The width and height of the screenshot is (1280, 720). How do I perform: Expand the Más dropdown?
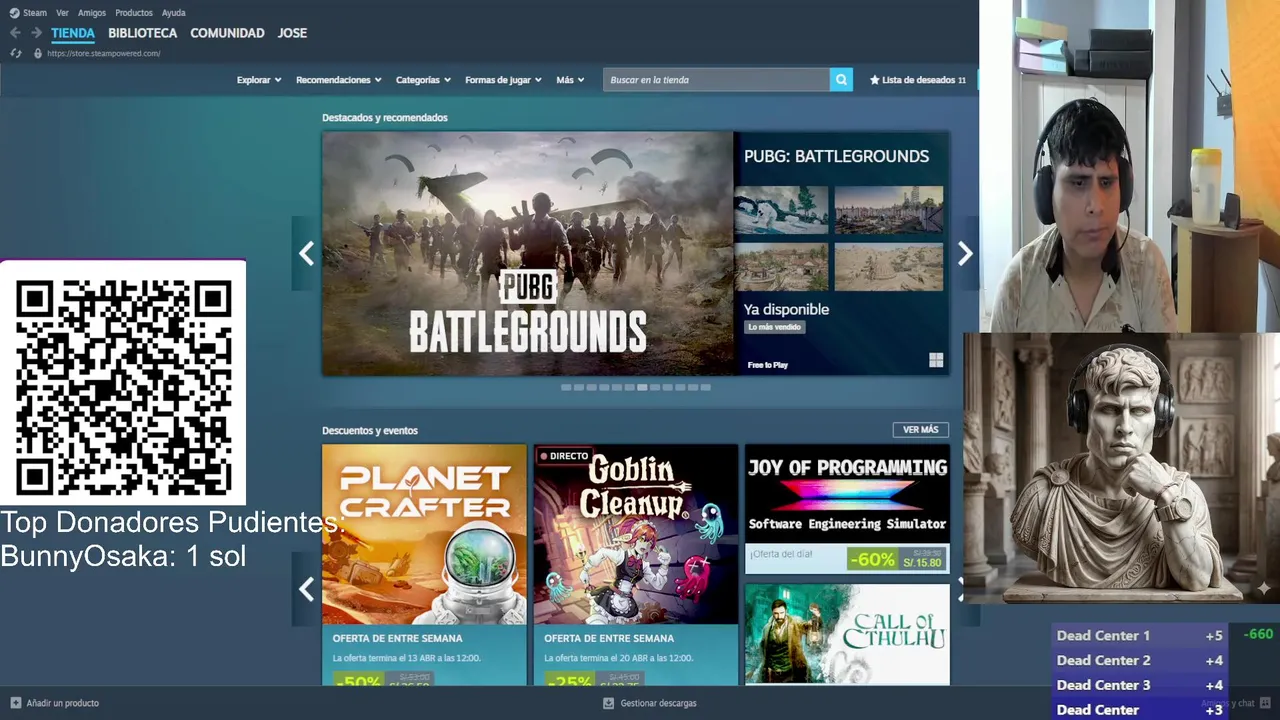pos(571,80)
